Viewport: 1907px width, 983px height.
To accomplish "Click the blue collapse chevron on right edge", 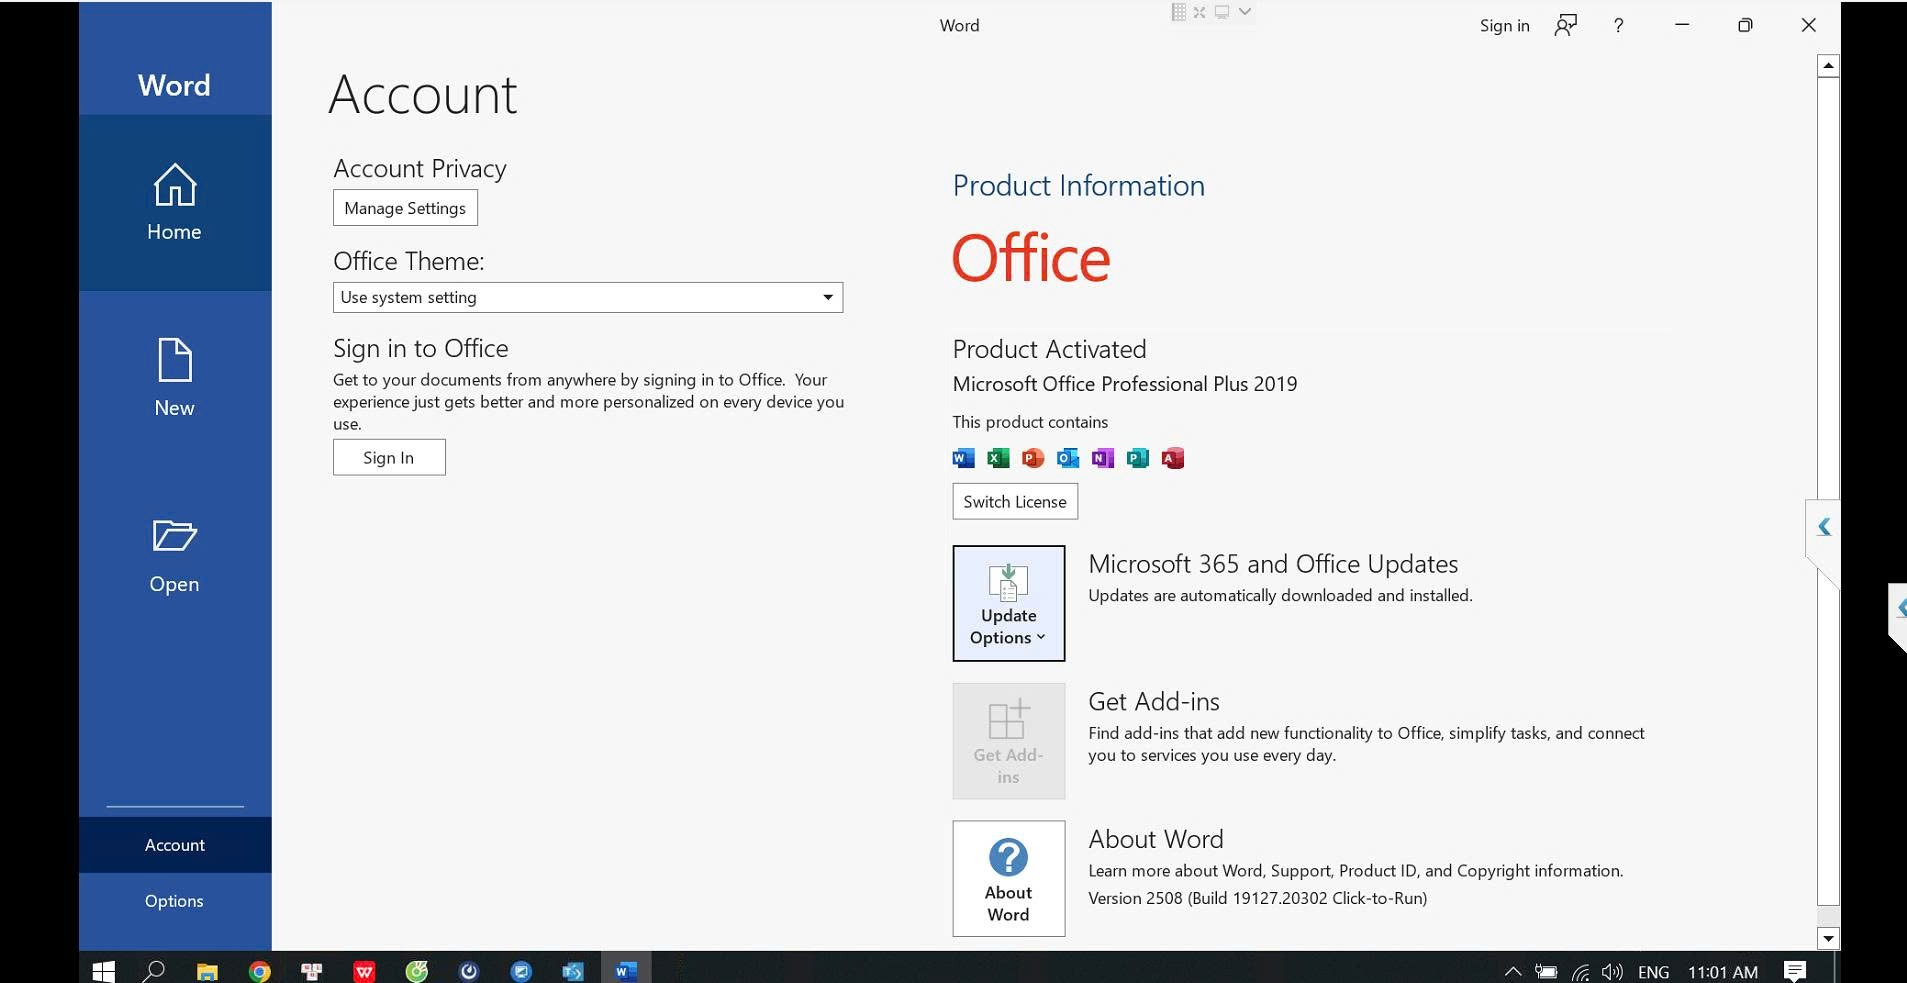I will pos(1824,527).
